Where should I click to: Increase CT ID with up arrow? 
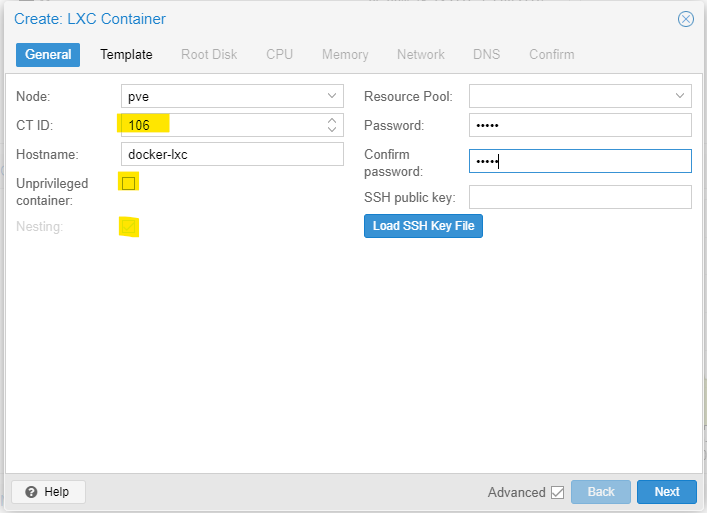pyautogui.click(x=332, y=120)
